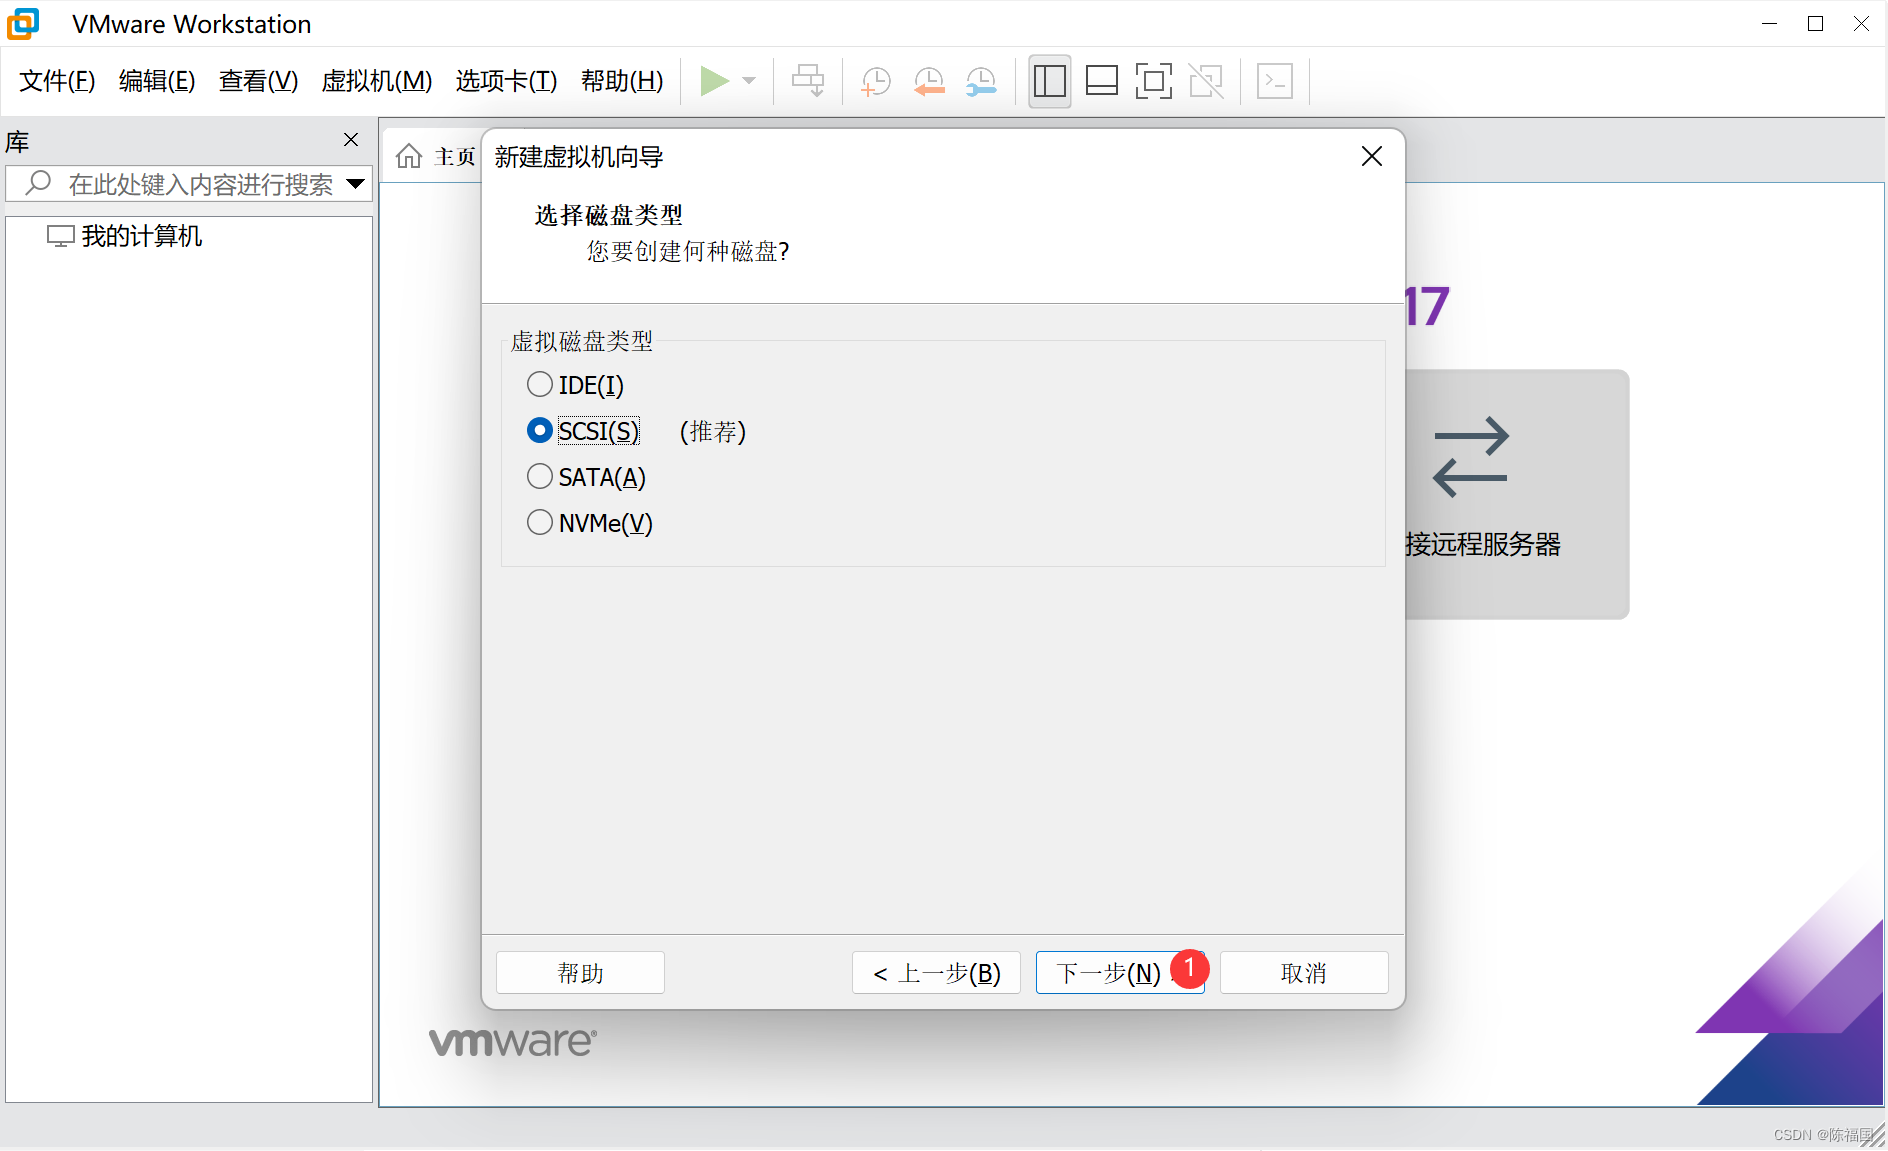The height and width of the screenshot is (1151, 1888).
Task: Click the library search magnifier icon
Action: 38,183
